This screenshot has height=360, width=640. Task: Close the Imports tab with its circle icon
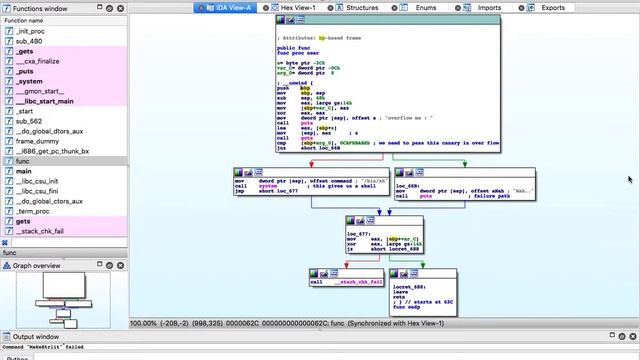(x=458, y=8)
